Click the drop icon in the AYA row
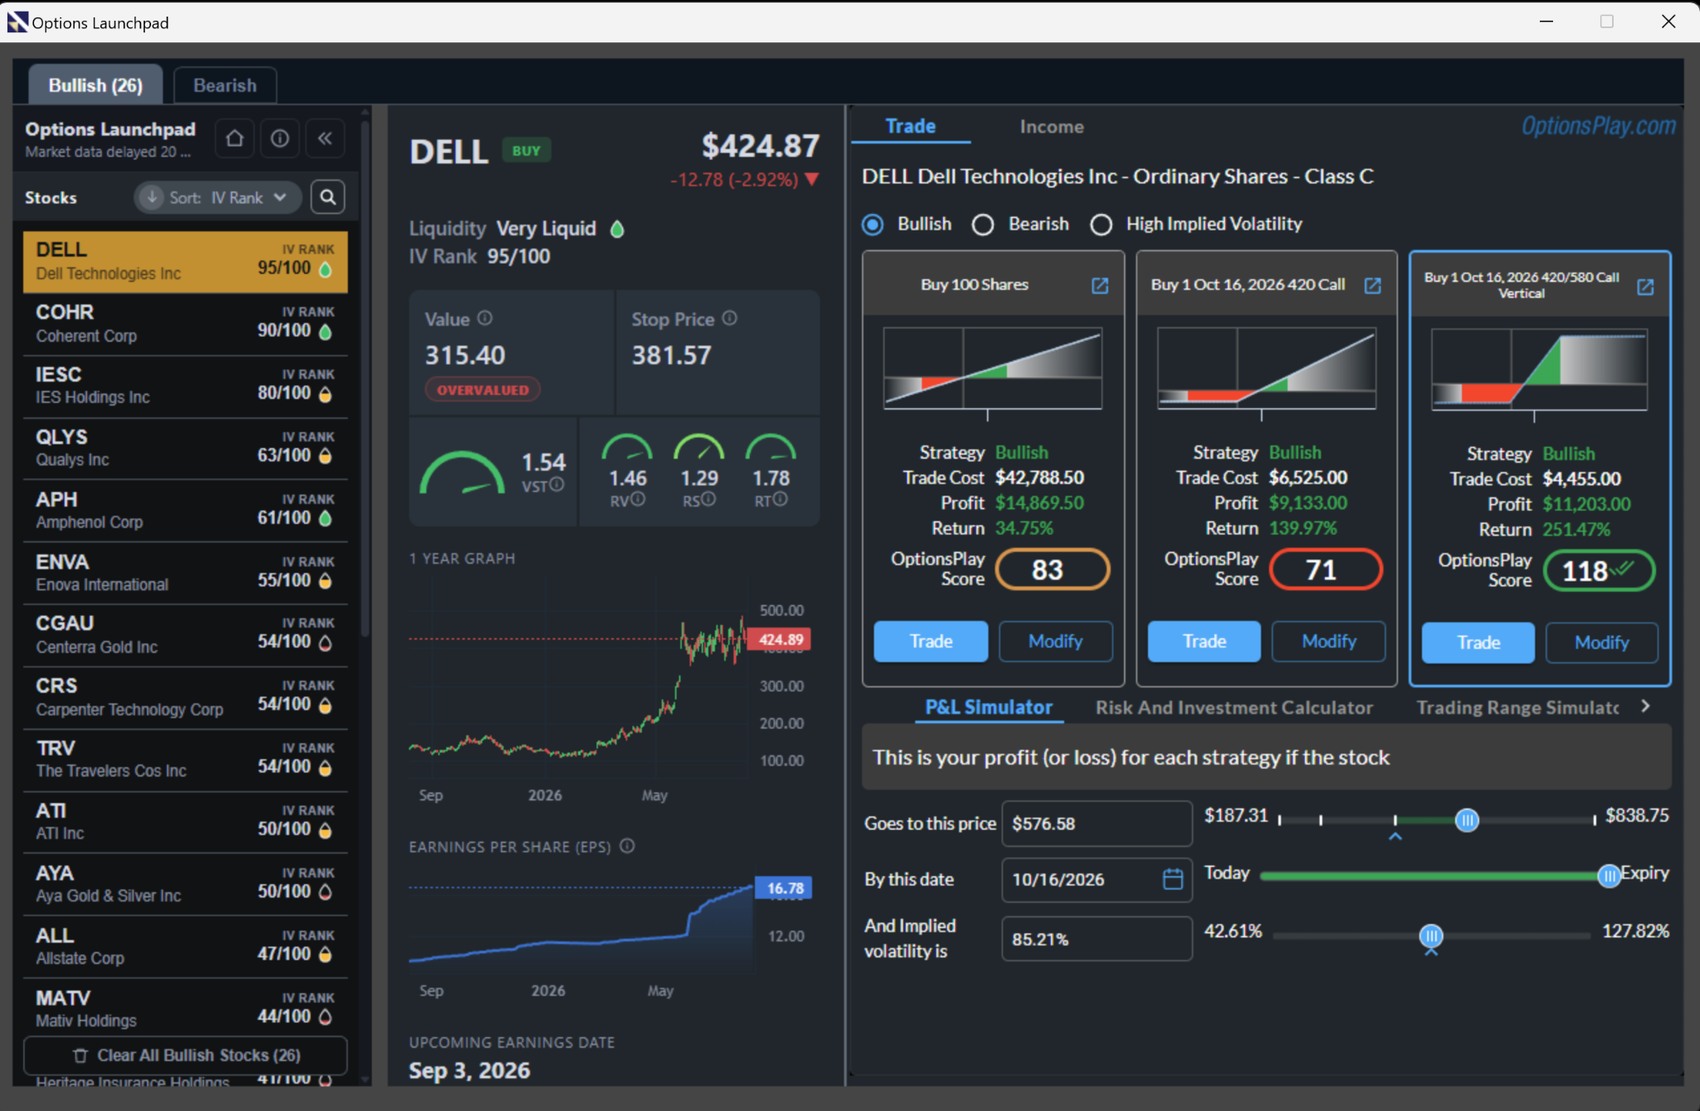 point(325,892)
